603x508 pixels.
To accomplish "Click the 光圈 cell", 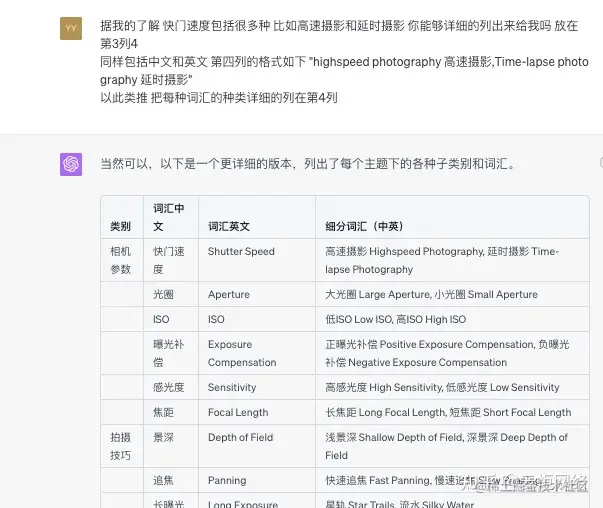I will tap(171, 294).
